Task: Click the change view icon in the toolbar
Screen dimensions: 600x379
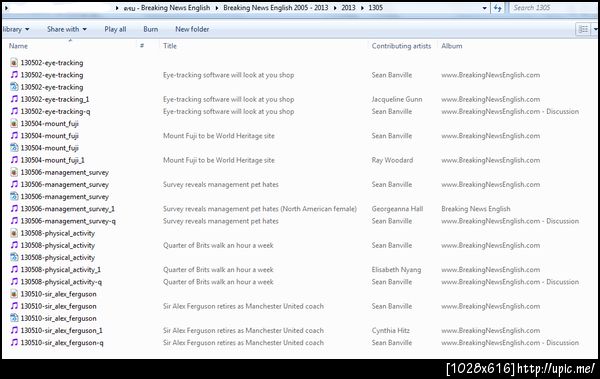Action: (x=583, y=29)
